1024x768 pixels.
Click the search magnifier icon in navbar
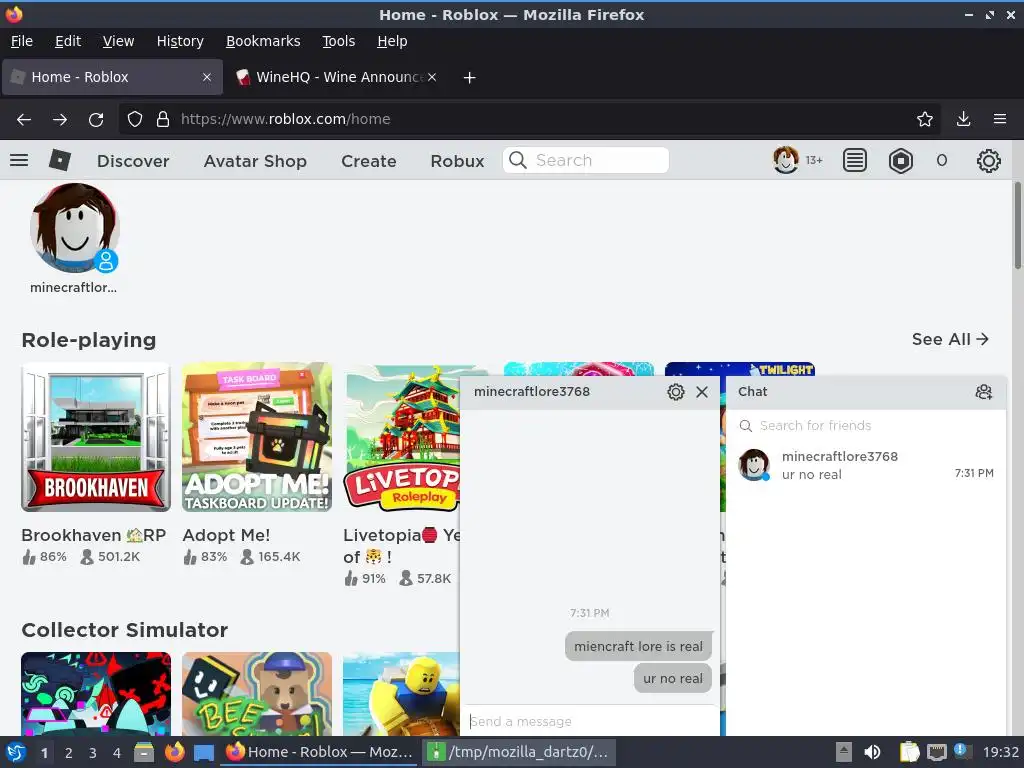[x=518, y=160]
